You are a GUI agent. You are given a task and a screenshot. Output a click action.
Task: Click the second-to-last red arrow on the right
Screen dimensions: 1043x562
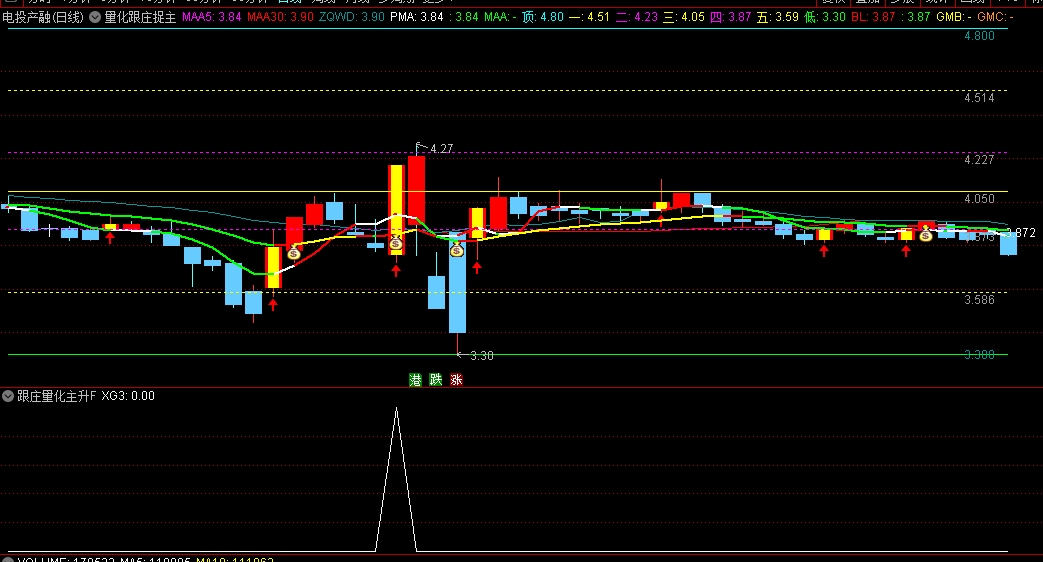click(824, 250)
